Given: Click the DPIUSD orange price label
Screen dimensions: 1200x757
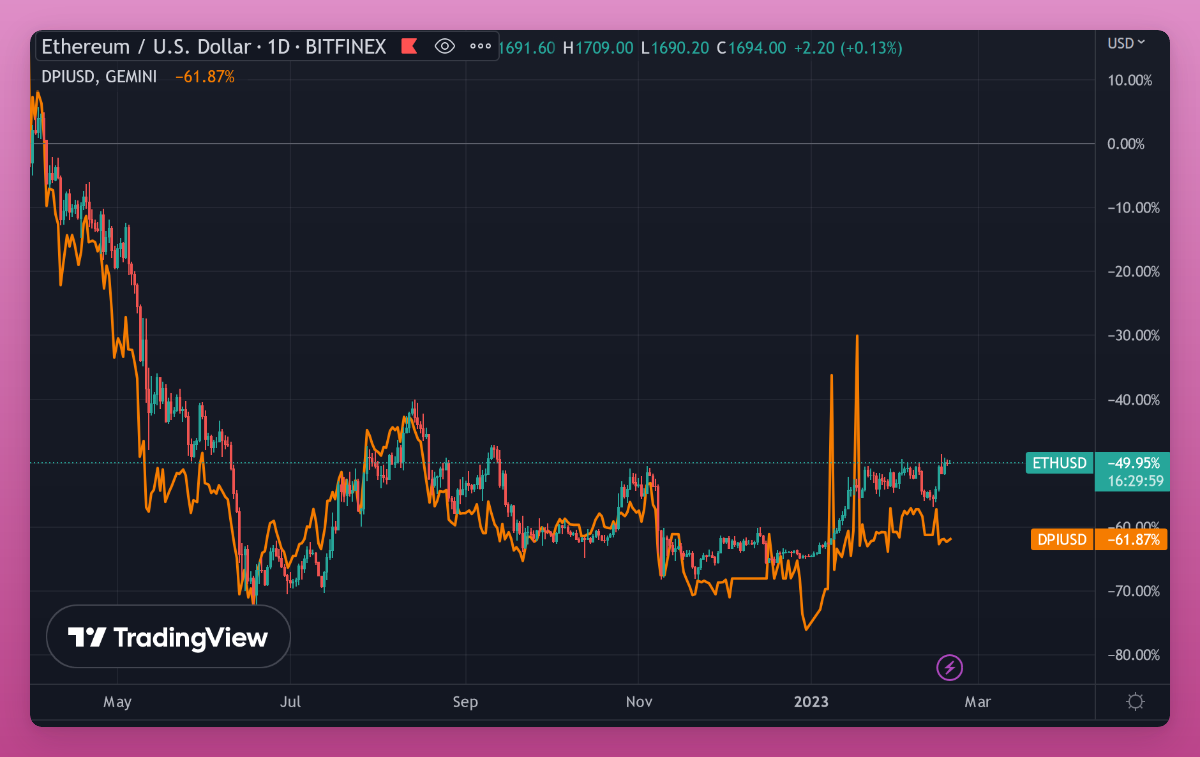Looking at the screenshot, I should [1061, 539].
